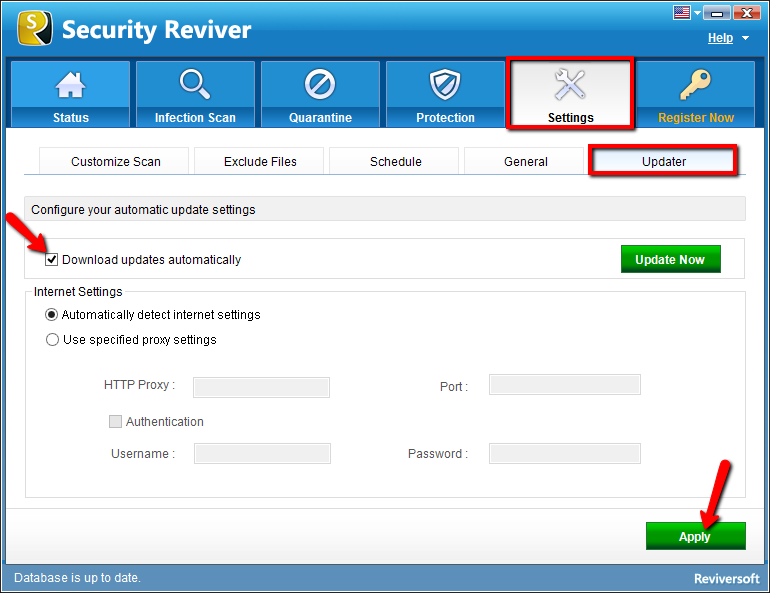
Task: Choose Use specified proxy settings radio
Action: click(53, 340)
